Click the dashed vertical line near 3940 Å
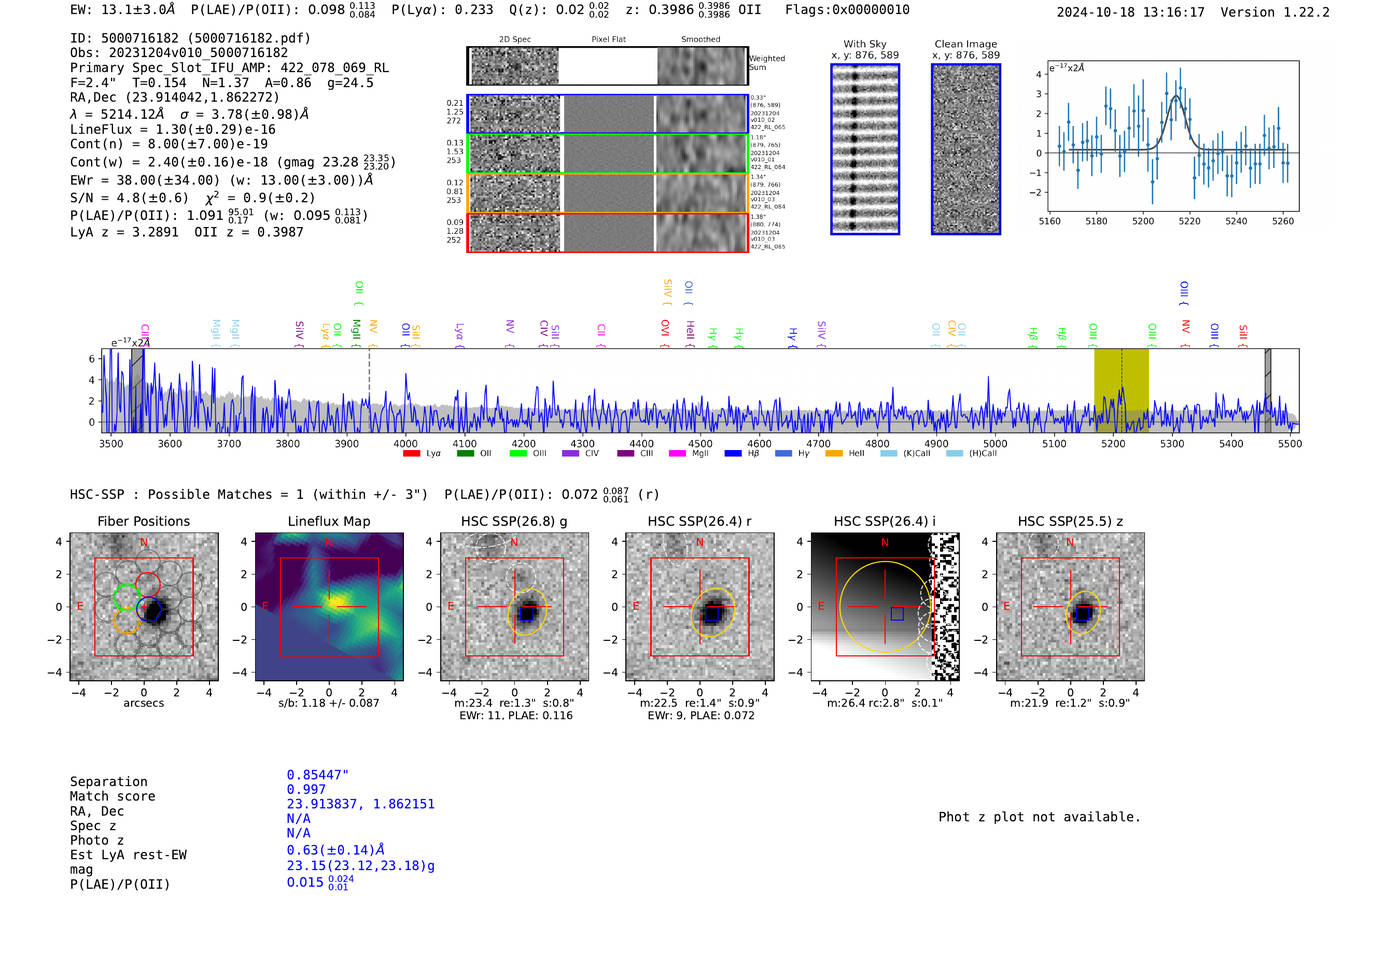The image size is (1400, 953). pyautogui.click(x=369, y=390)
